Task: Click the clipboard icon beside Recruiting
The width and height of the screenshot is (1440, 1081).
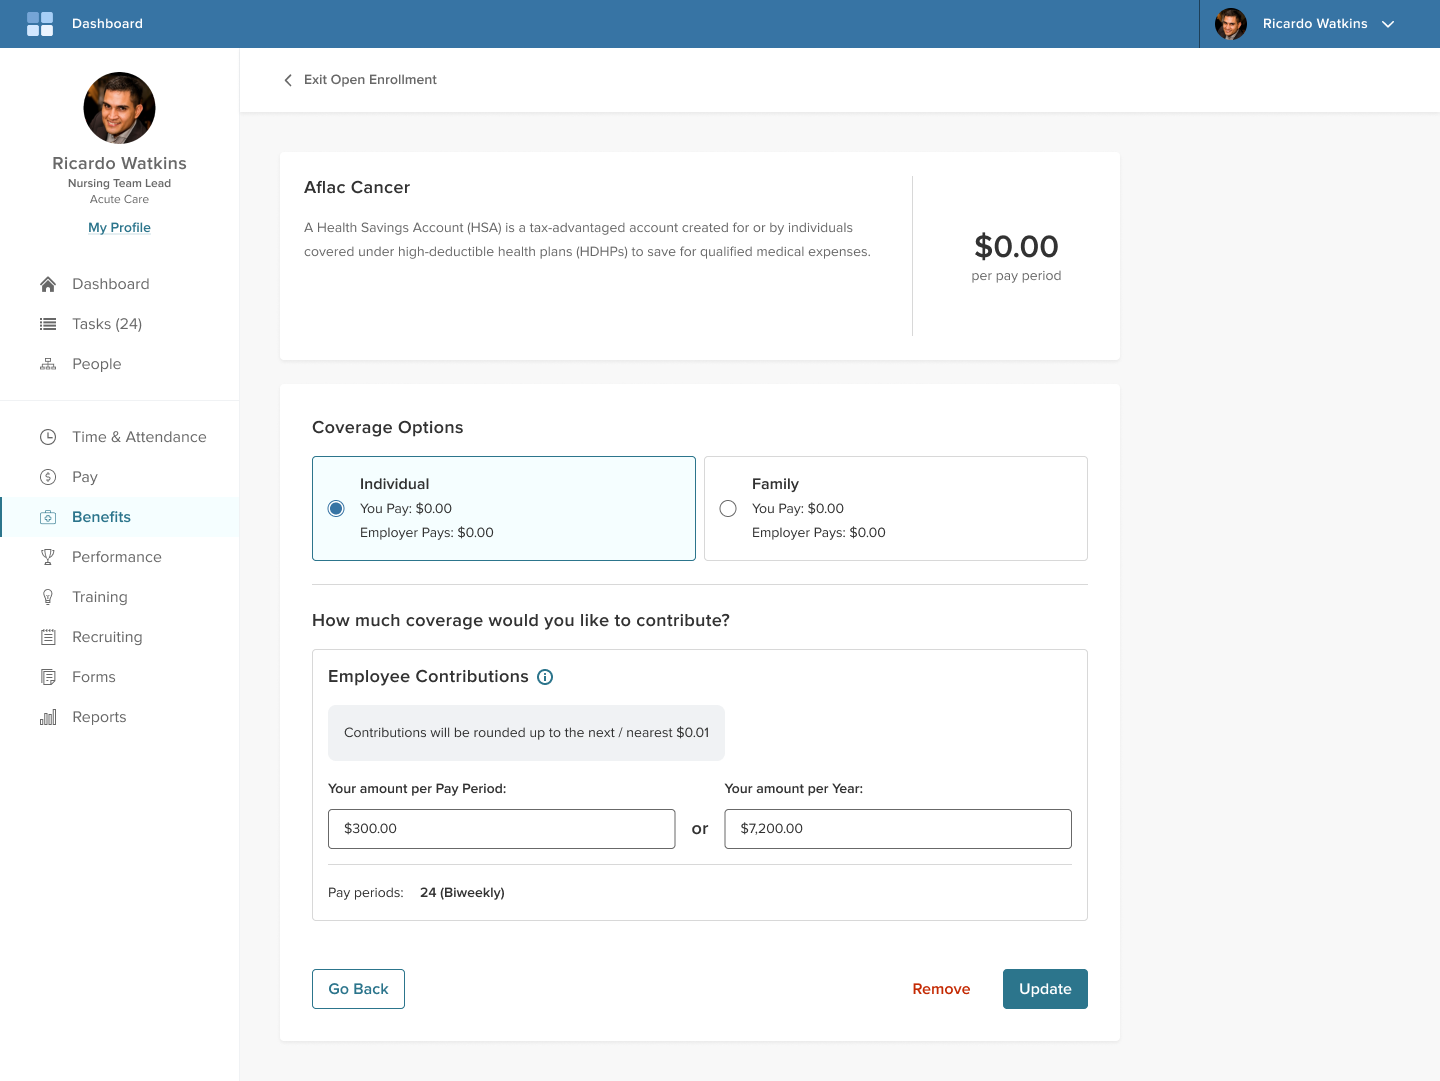Action: [x=48, y=637]
